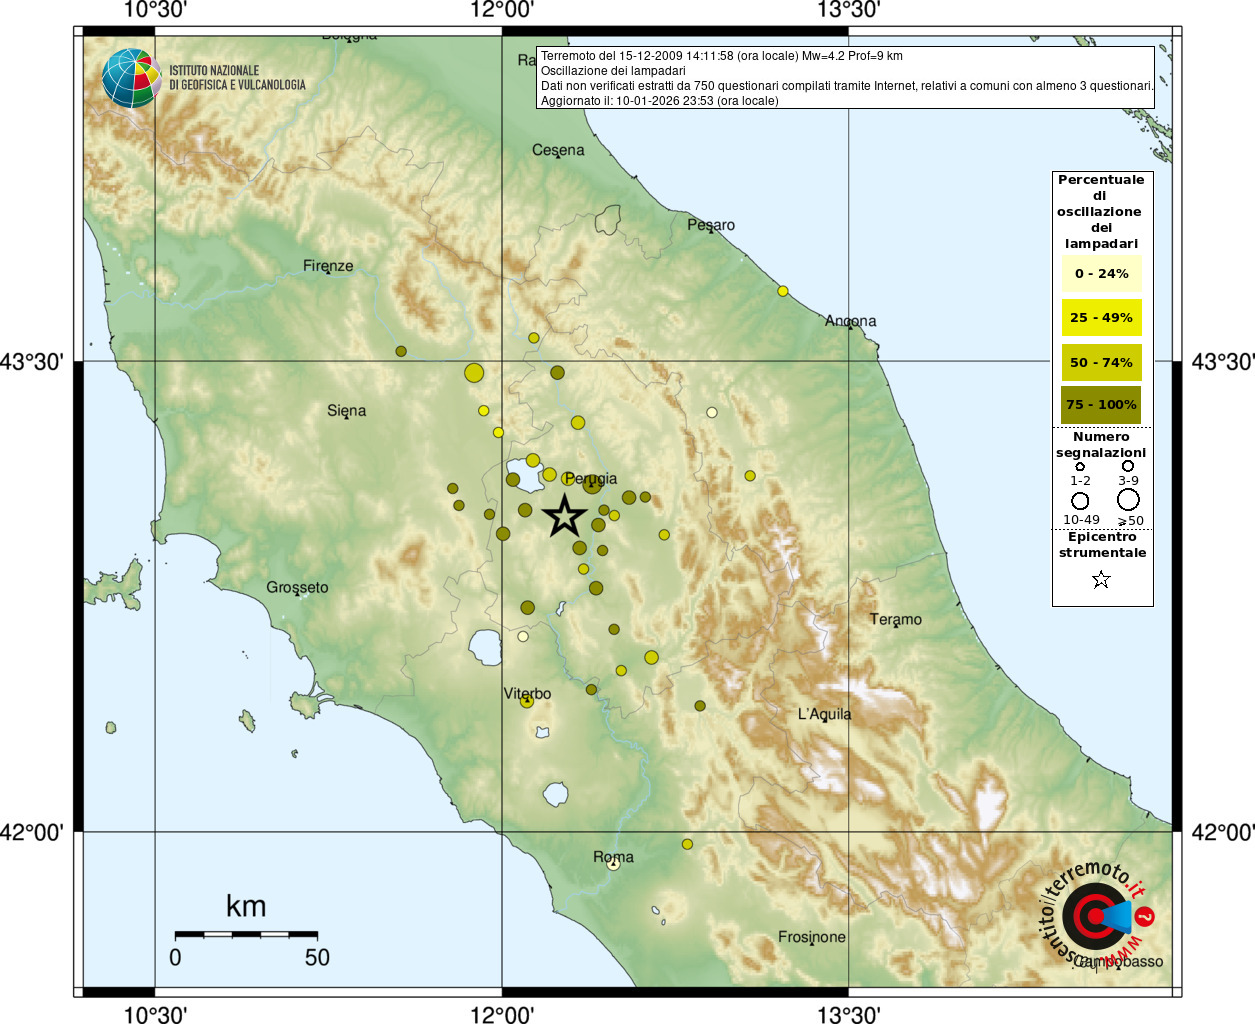The width and height of the screenshot is (1255, 1024).
Task: Click the km scale bar
Action: [246, 934]
